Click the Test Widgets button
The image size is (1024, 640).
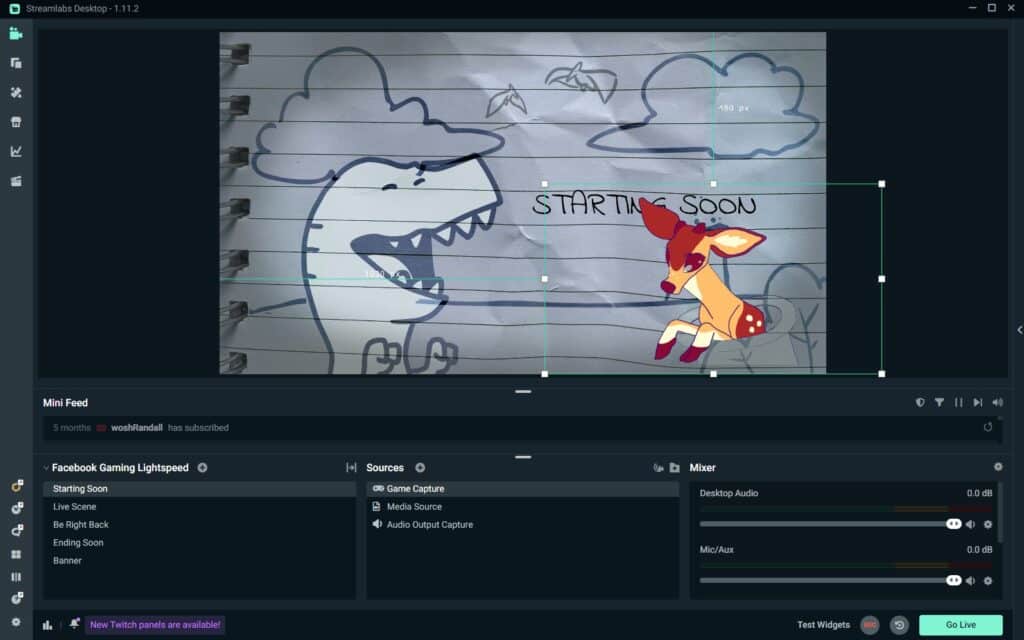(824, 625)
